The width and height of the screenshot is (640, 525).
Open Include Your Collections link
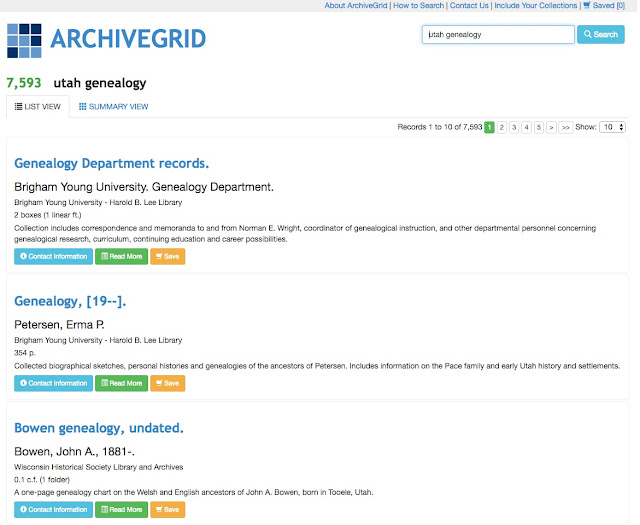click(536, 5)
